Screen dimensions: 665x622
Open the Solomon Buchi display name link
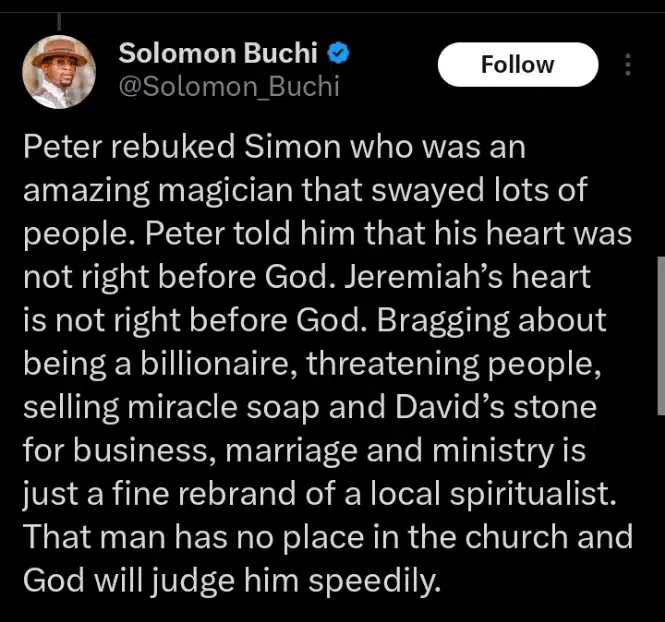[220, 52]
